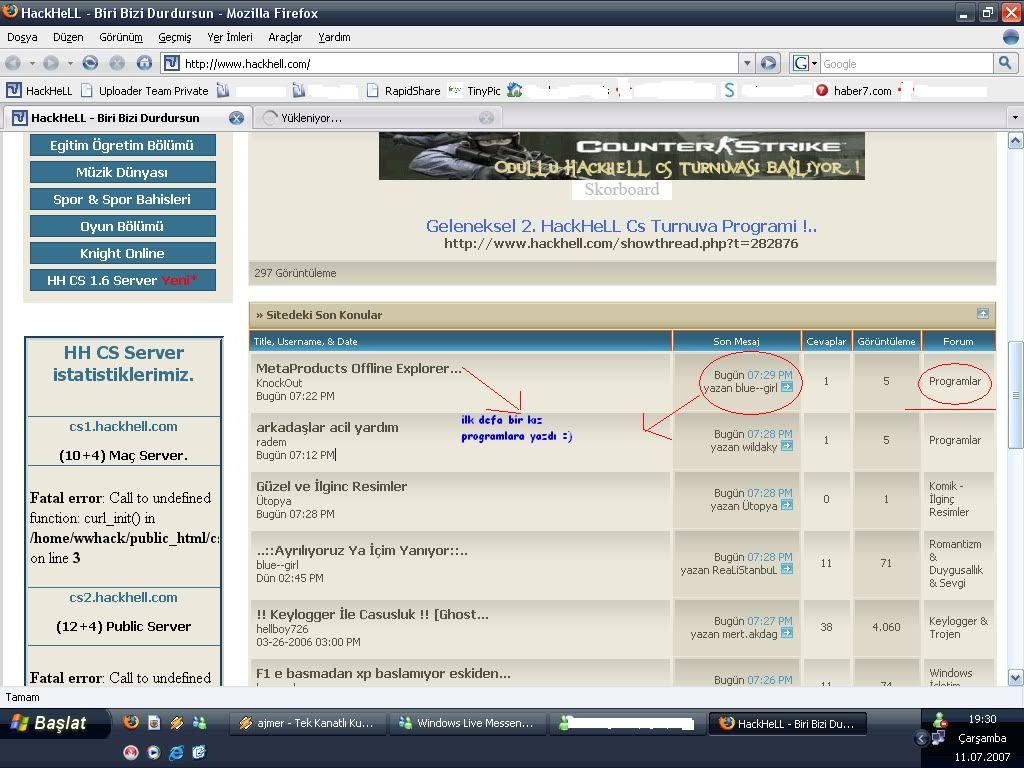Open the Görünüm menu
The width and height of the screenshot is (1024, 768).
[121, 37]
